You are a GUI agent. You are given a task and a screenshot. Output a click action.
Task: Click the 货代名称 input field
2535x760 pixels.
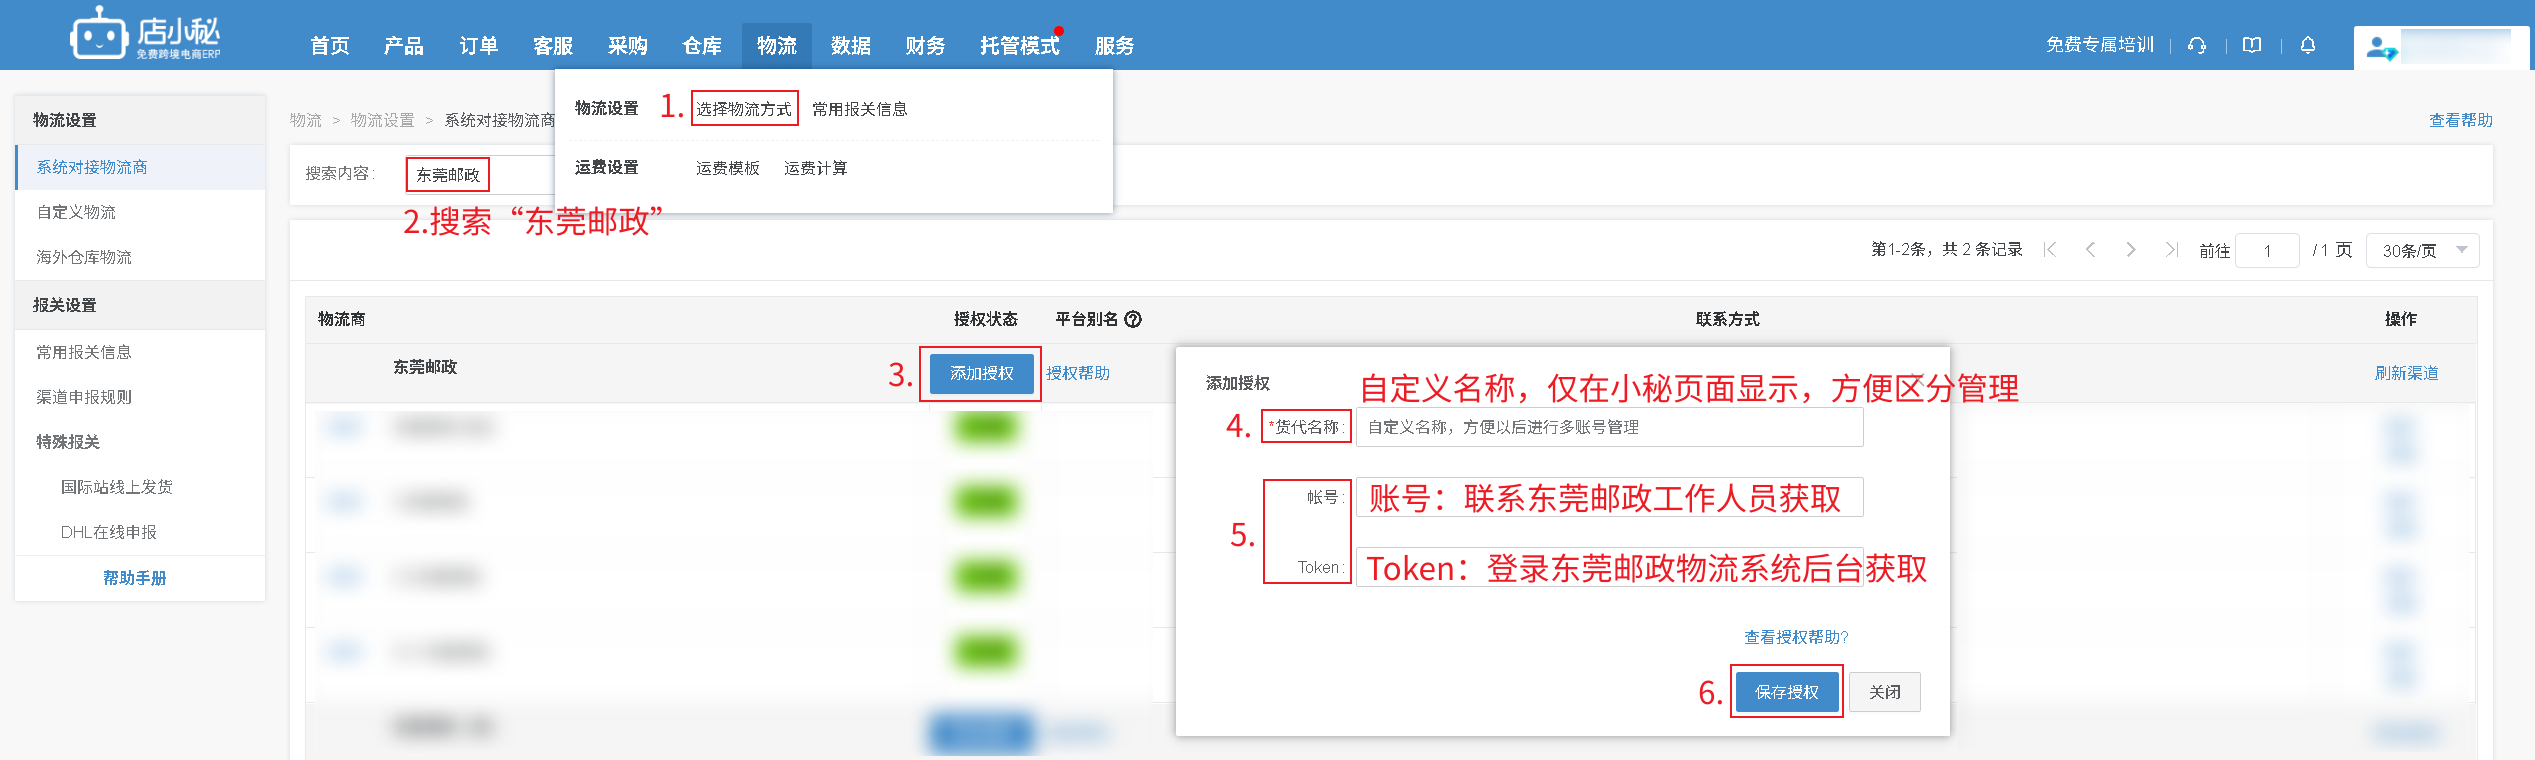point(1608,427)
